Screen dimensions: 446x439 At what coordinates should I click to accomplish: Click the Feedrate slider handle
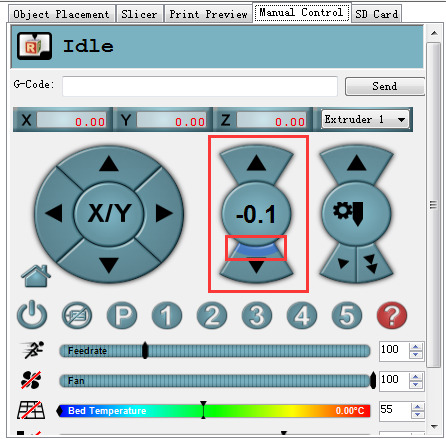click(x=145, y=350)
